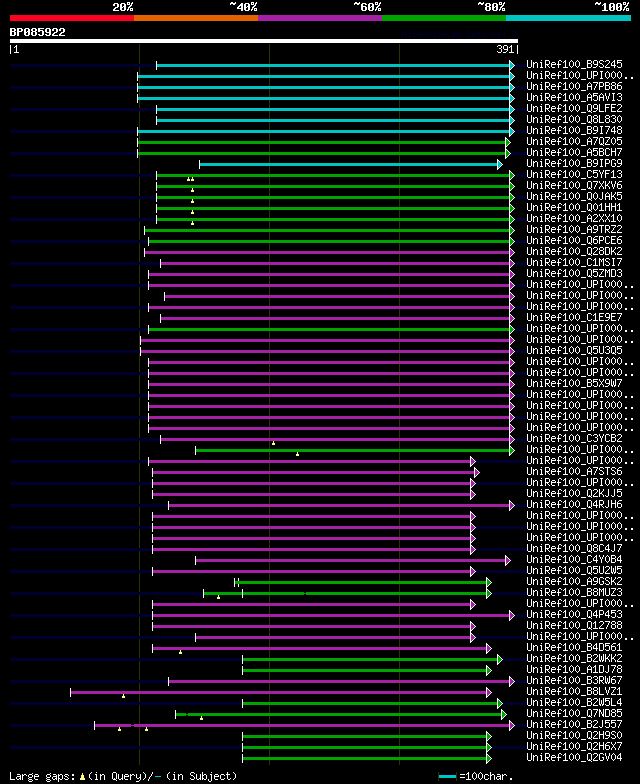640x784 pixels.
Task: Select the purple alignment bar for Q5U3Q5
Action: [x=326, y=352]
